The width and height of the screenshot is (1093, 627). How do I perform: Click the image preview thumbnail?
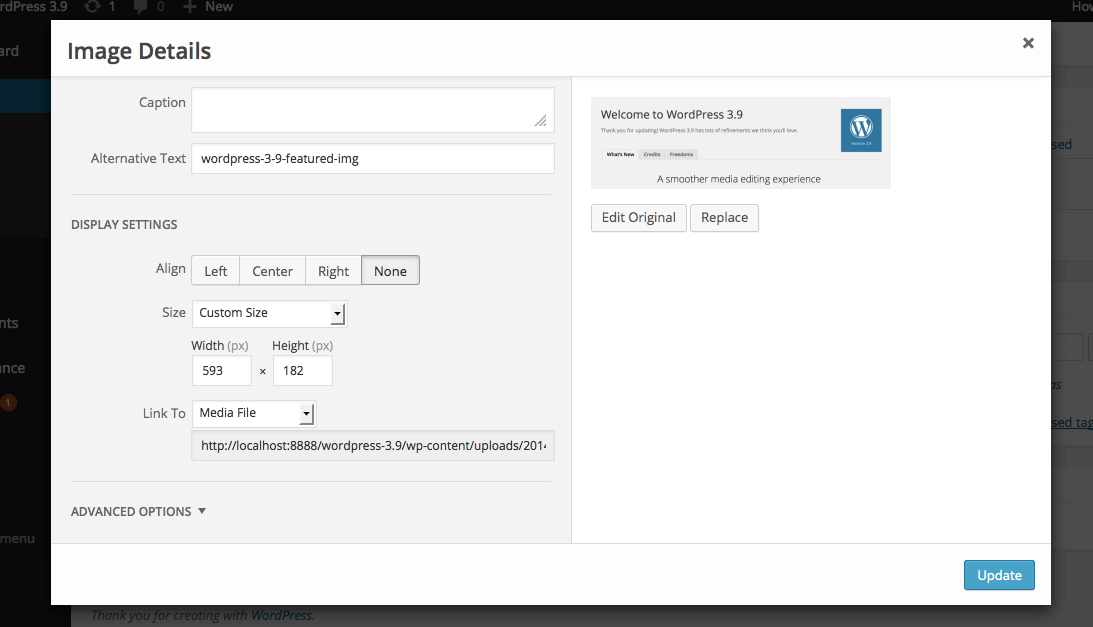click(x=741, y=143)
